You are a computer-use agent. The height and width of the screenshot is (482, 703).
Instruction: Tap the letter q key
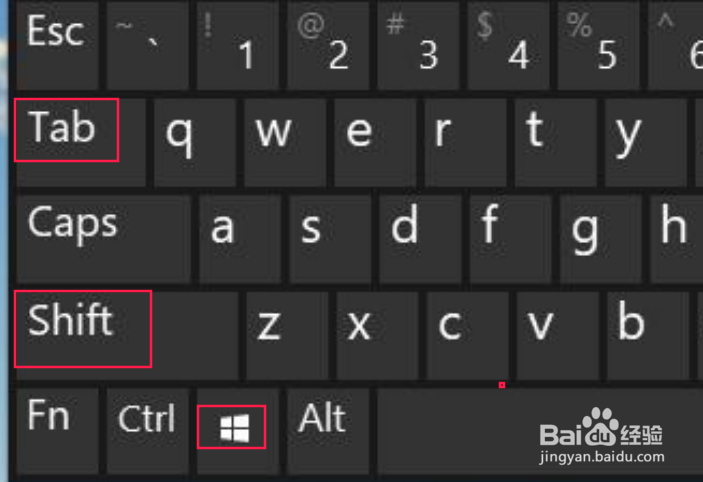[195, 142]
